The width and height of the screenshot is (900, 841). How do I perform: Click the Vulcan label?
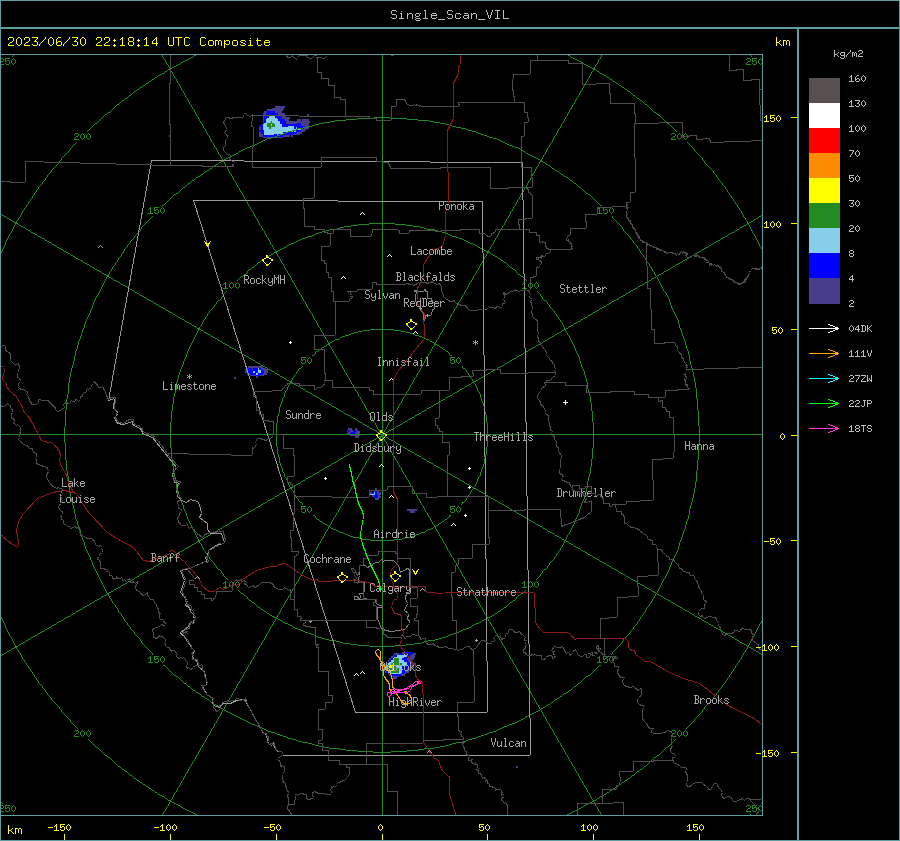pos(508,743)
